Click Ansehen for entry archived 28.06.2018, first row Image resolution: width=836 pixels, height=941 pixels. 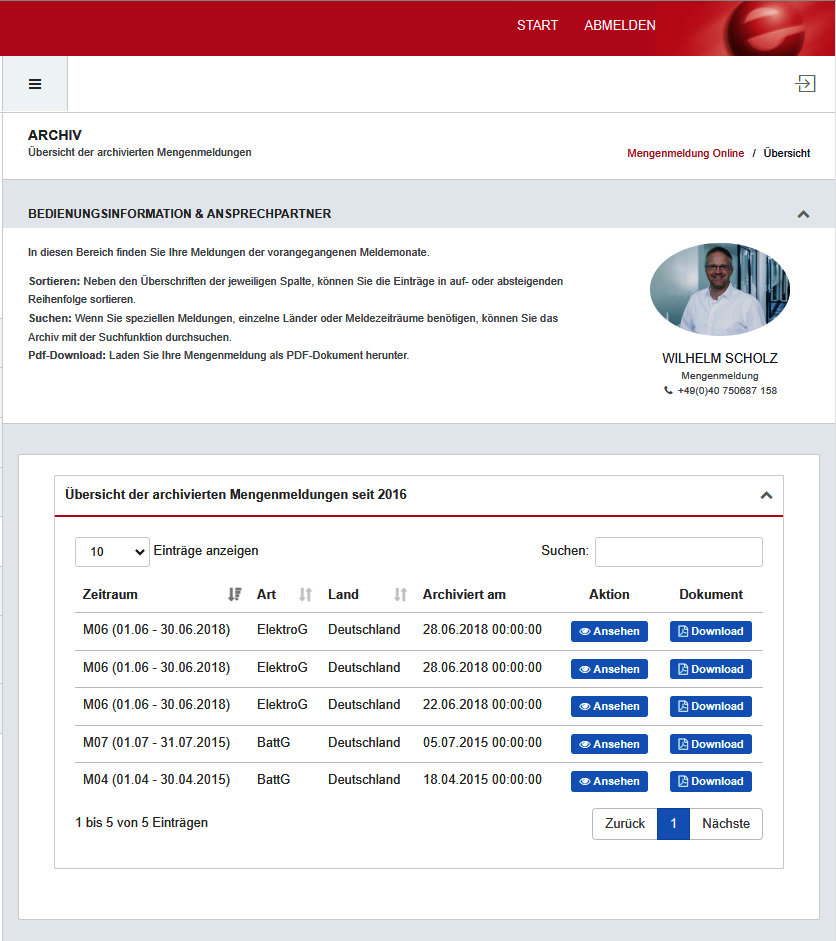609,631
